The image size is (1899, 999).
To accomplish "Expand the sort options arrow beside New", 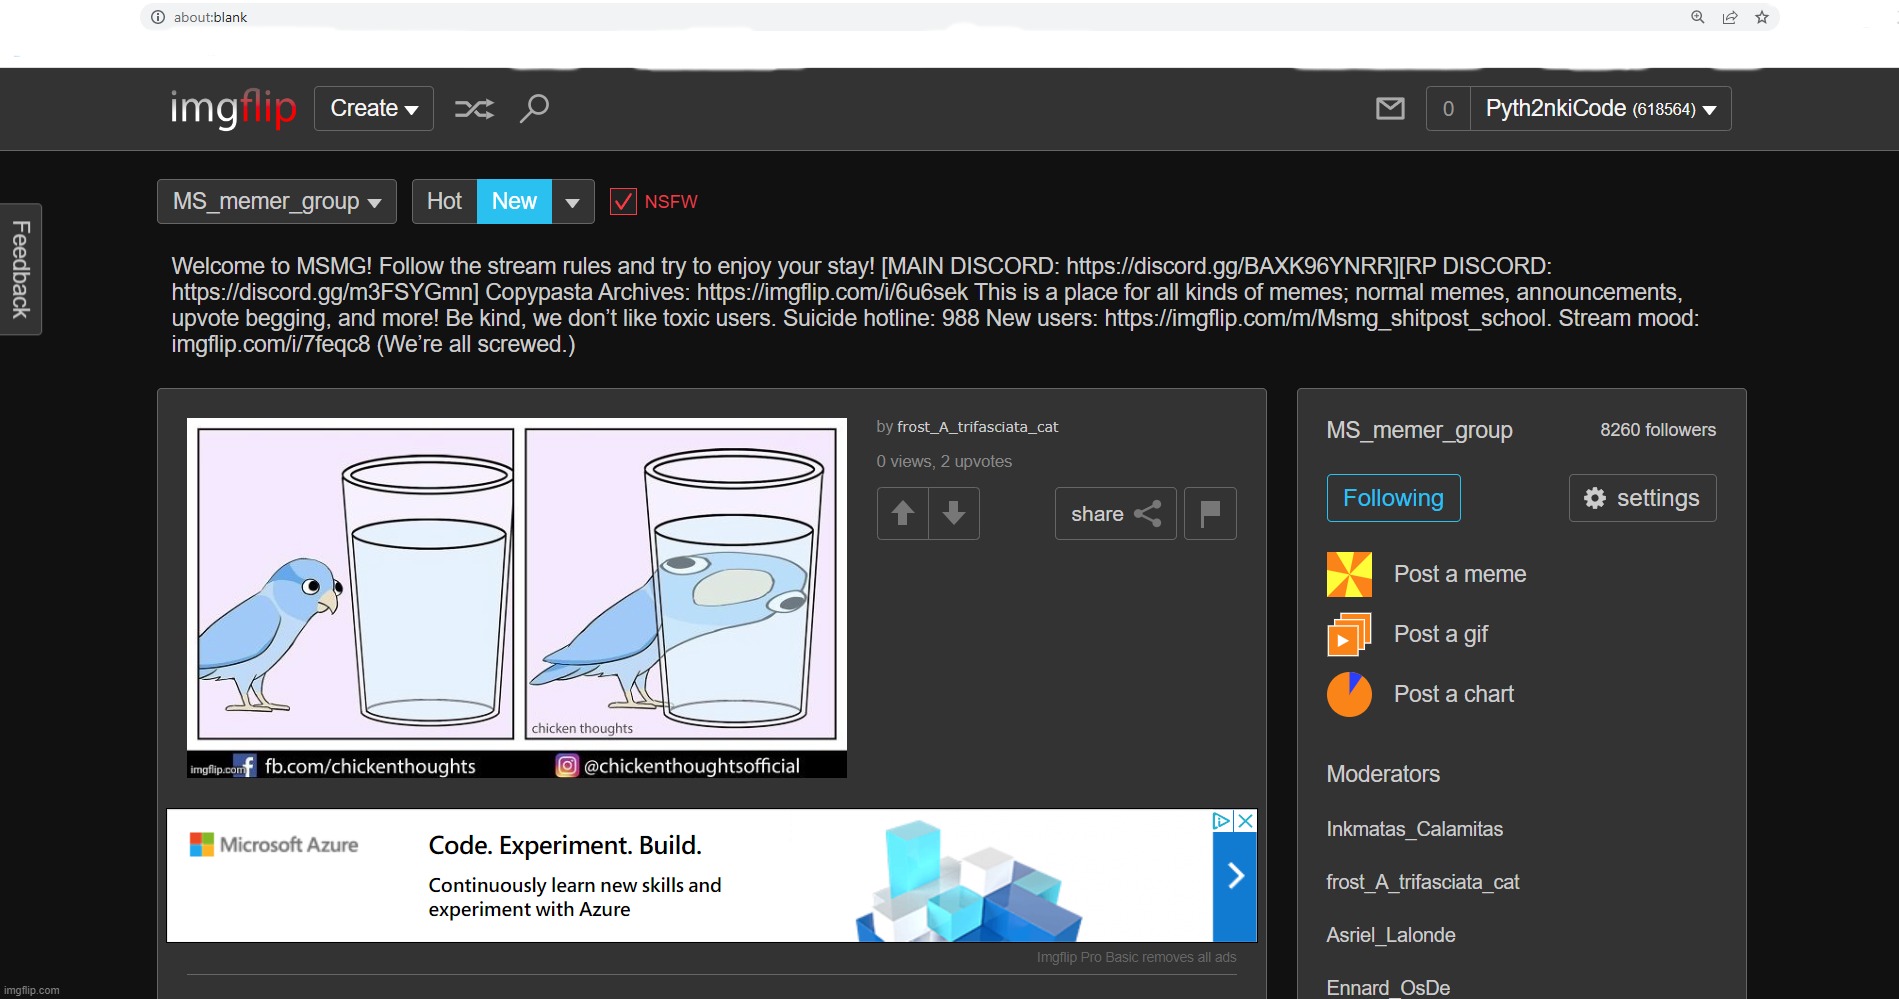I will (x=573, y=201).
